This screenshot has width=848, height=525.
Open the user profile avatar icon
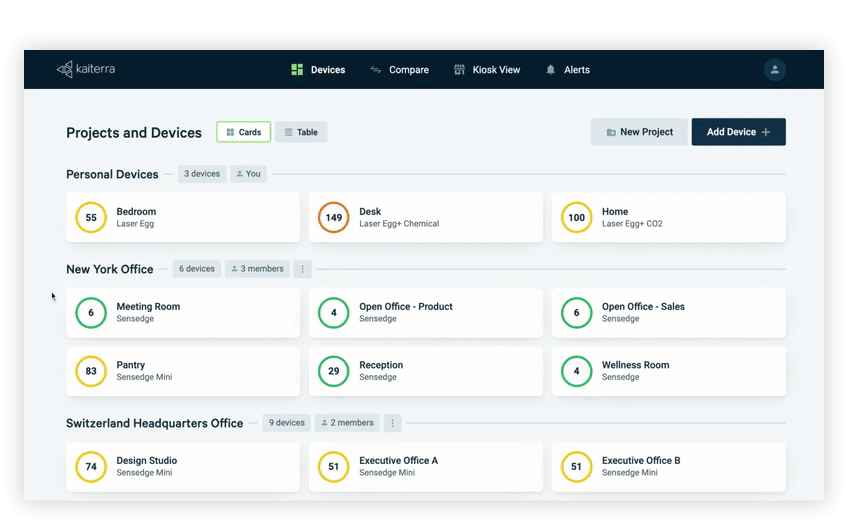click(x=774, y=70)
